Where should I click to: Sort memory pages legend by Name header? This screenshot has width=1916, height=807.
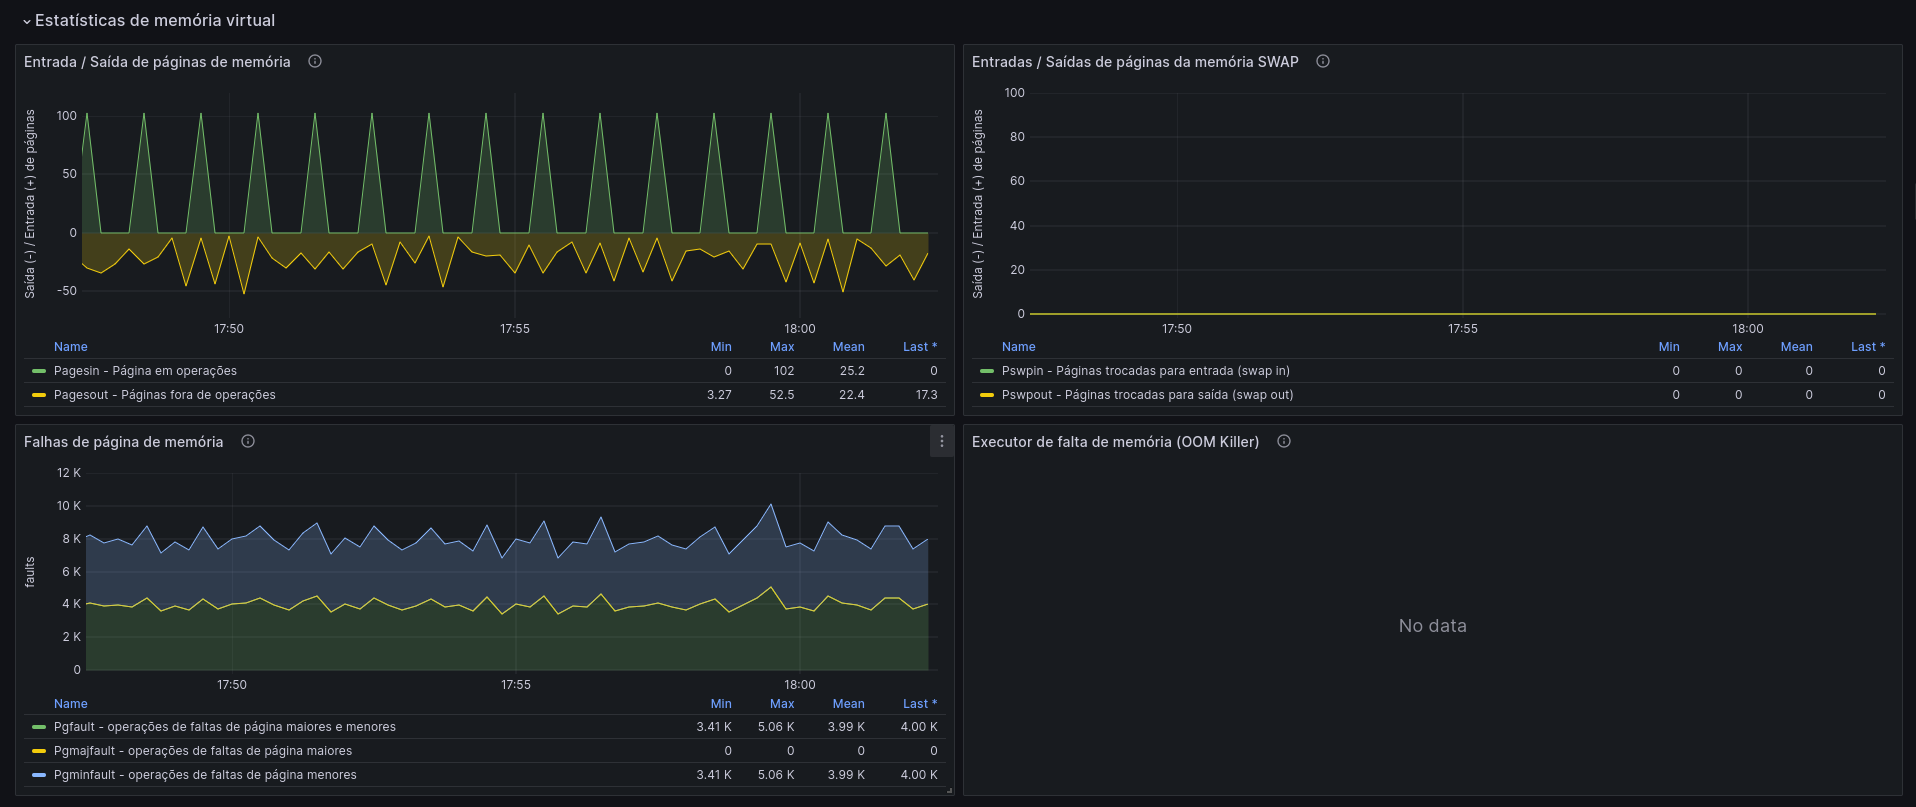71,347
